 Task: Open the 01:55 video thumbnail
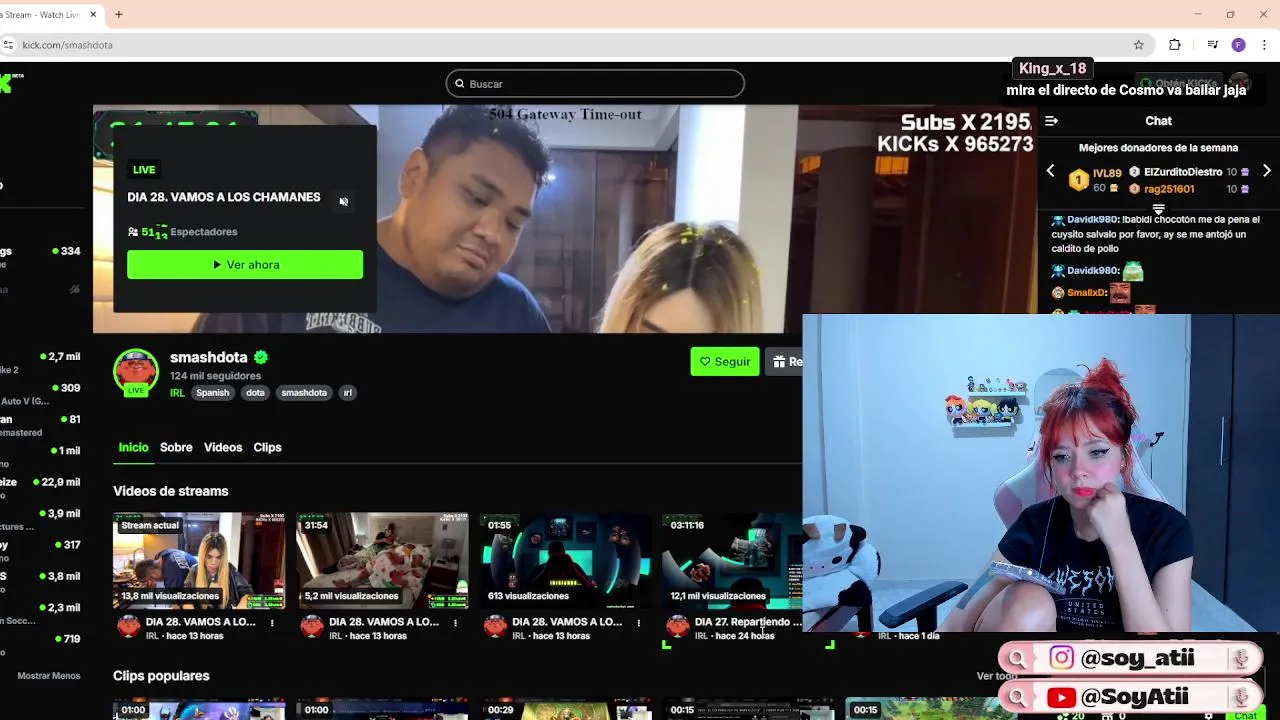(565, 561)
